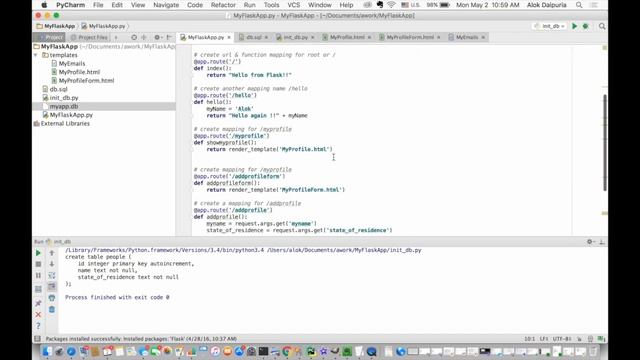Click the Stop square in the Run panel

[x=38, y=264]
